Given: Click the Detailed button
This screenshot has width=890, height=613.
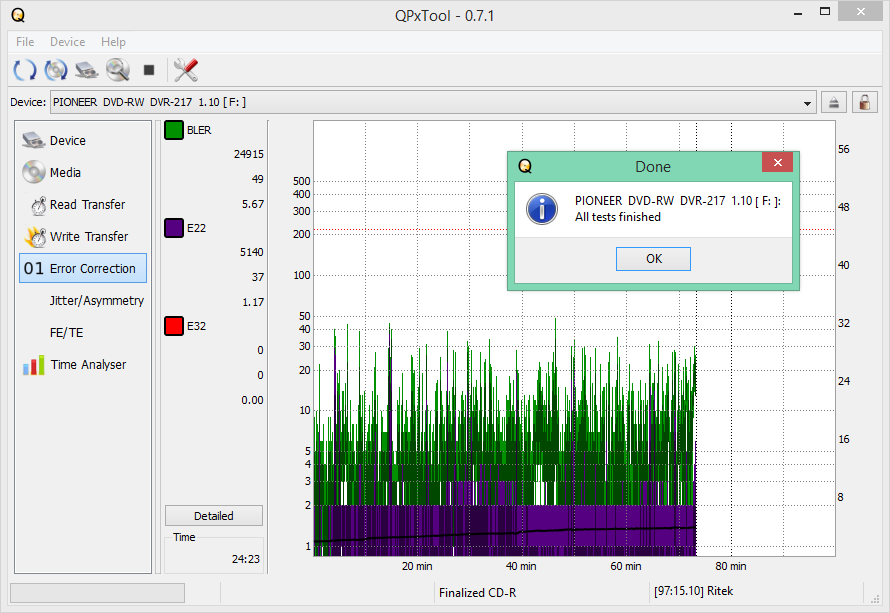Looking at the screenshot, I should pos(214,515).
